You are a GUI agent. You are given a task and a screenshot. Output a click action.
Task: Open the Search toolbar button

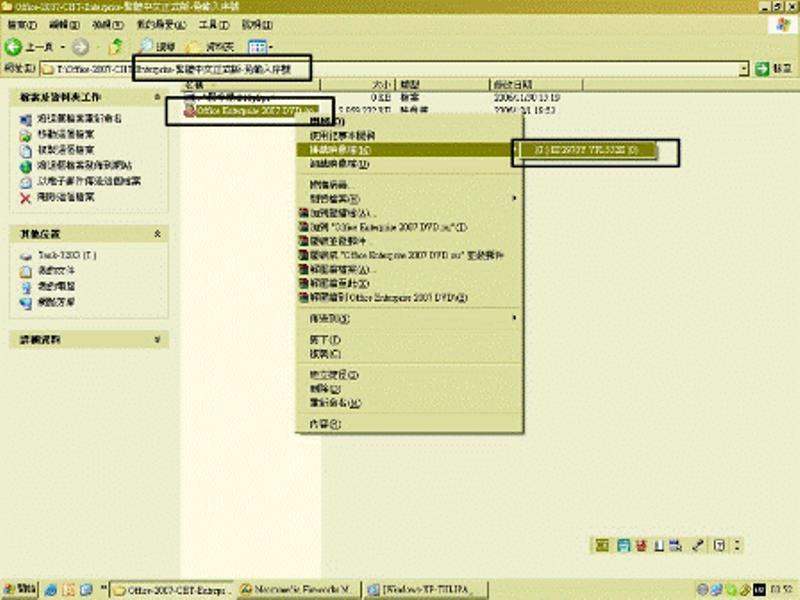coord(157,47)
